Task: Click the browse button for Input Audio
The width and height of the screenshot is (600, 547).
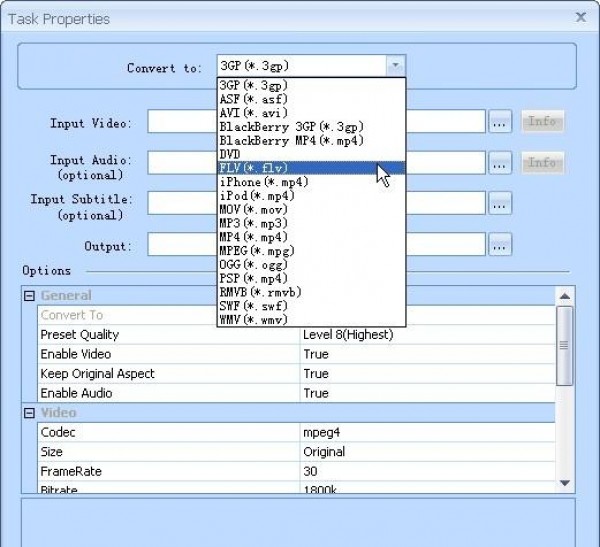Action: tap(500, 162)
